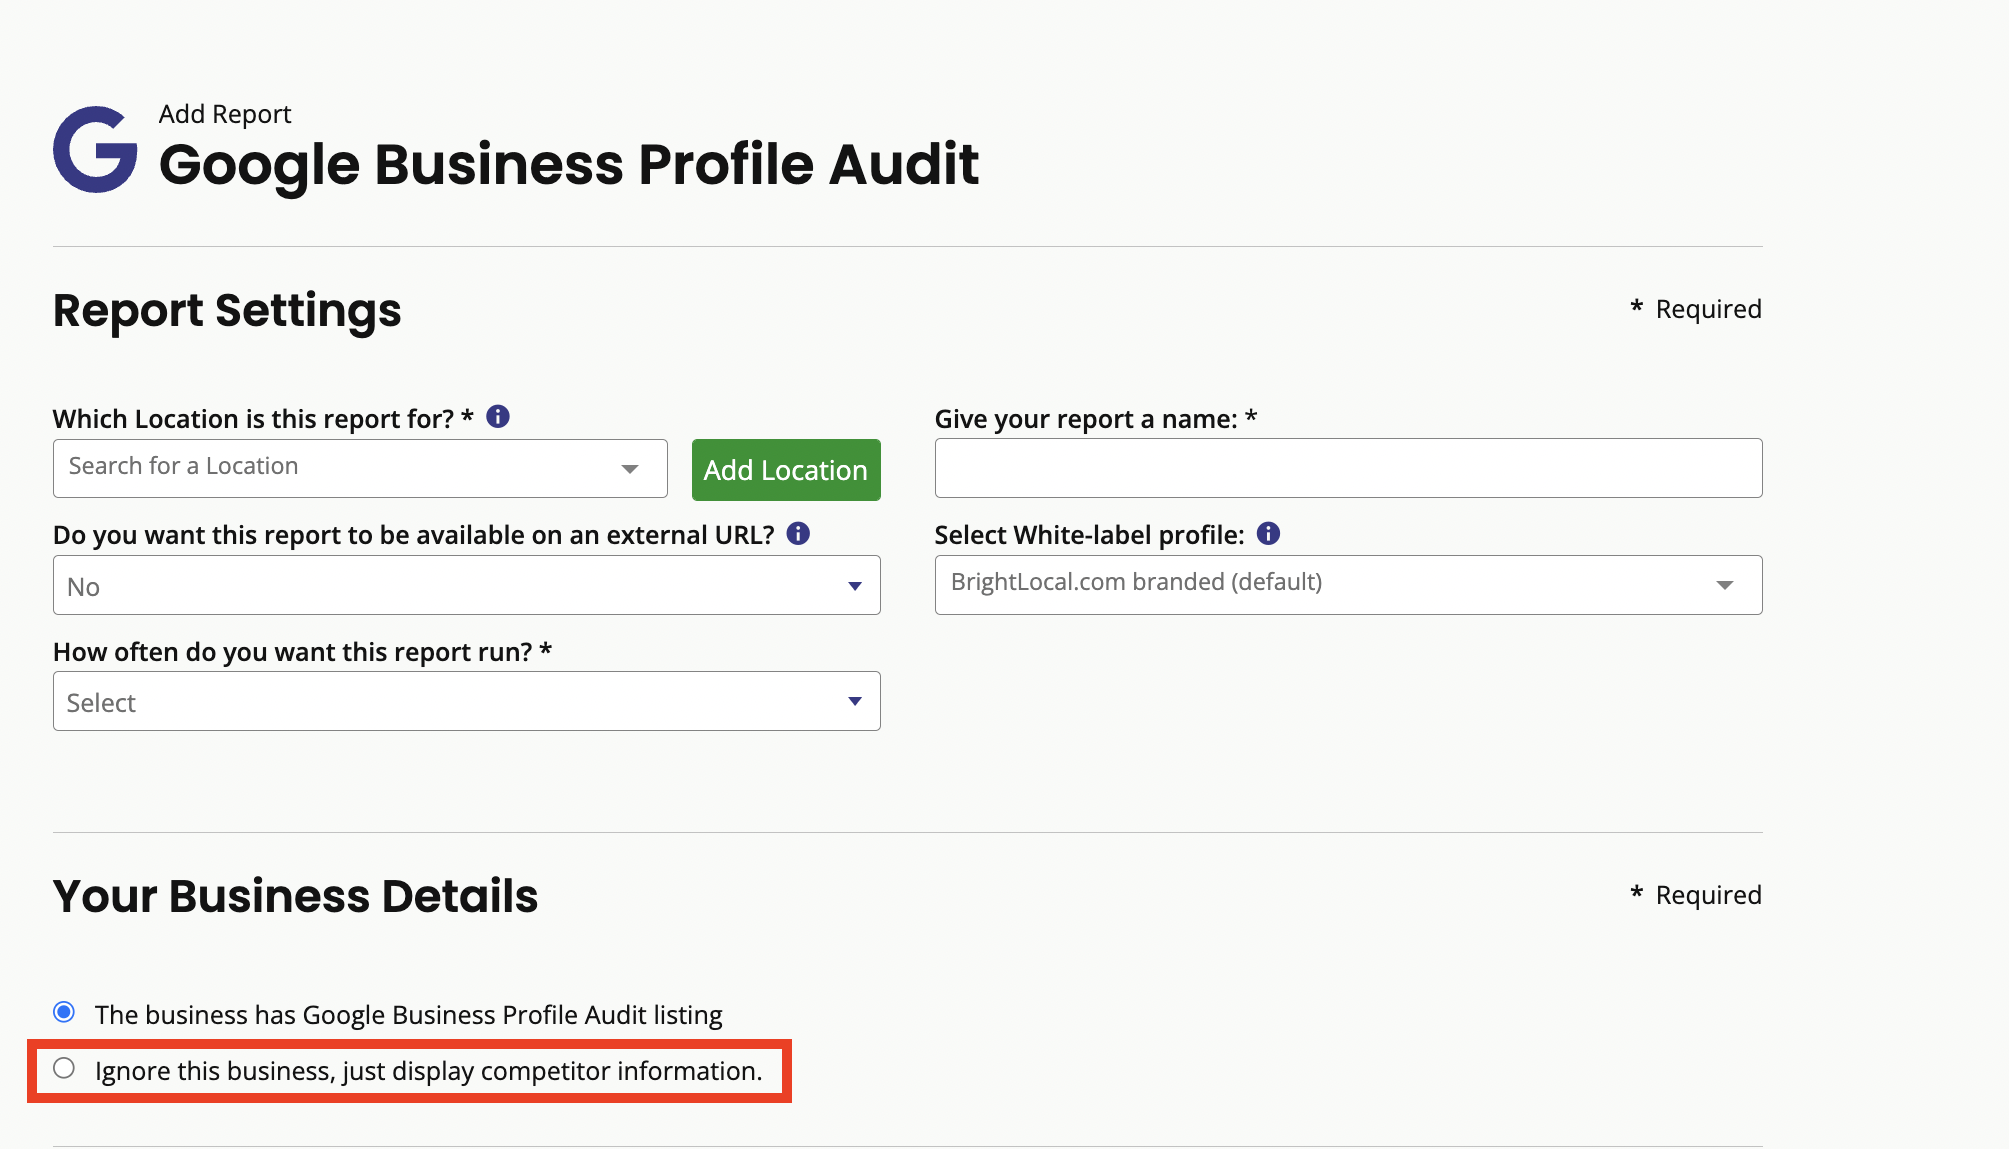Open the White-label profile dropdown

(x=1348, y=585)
